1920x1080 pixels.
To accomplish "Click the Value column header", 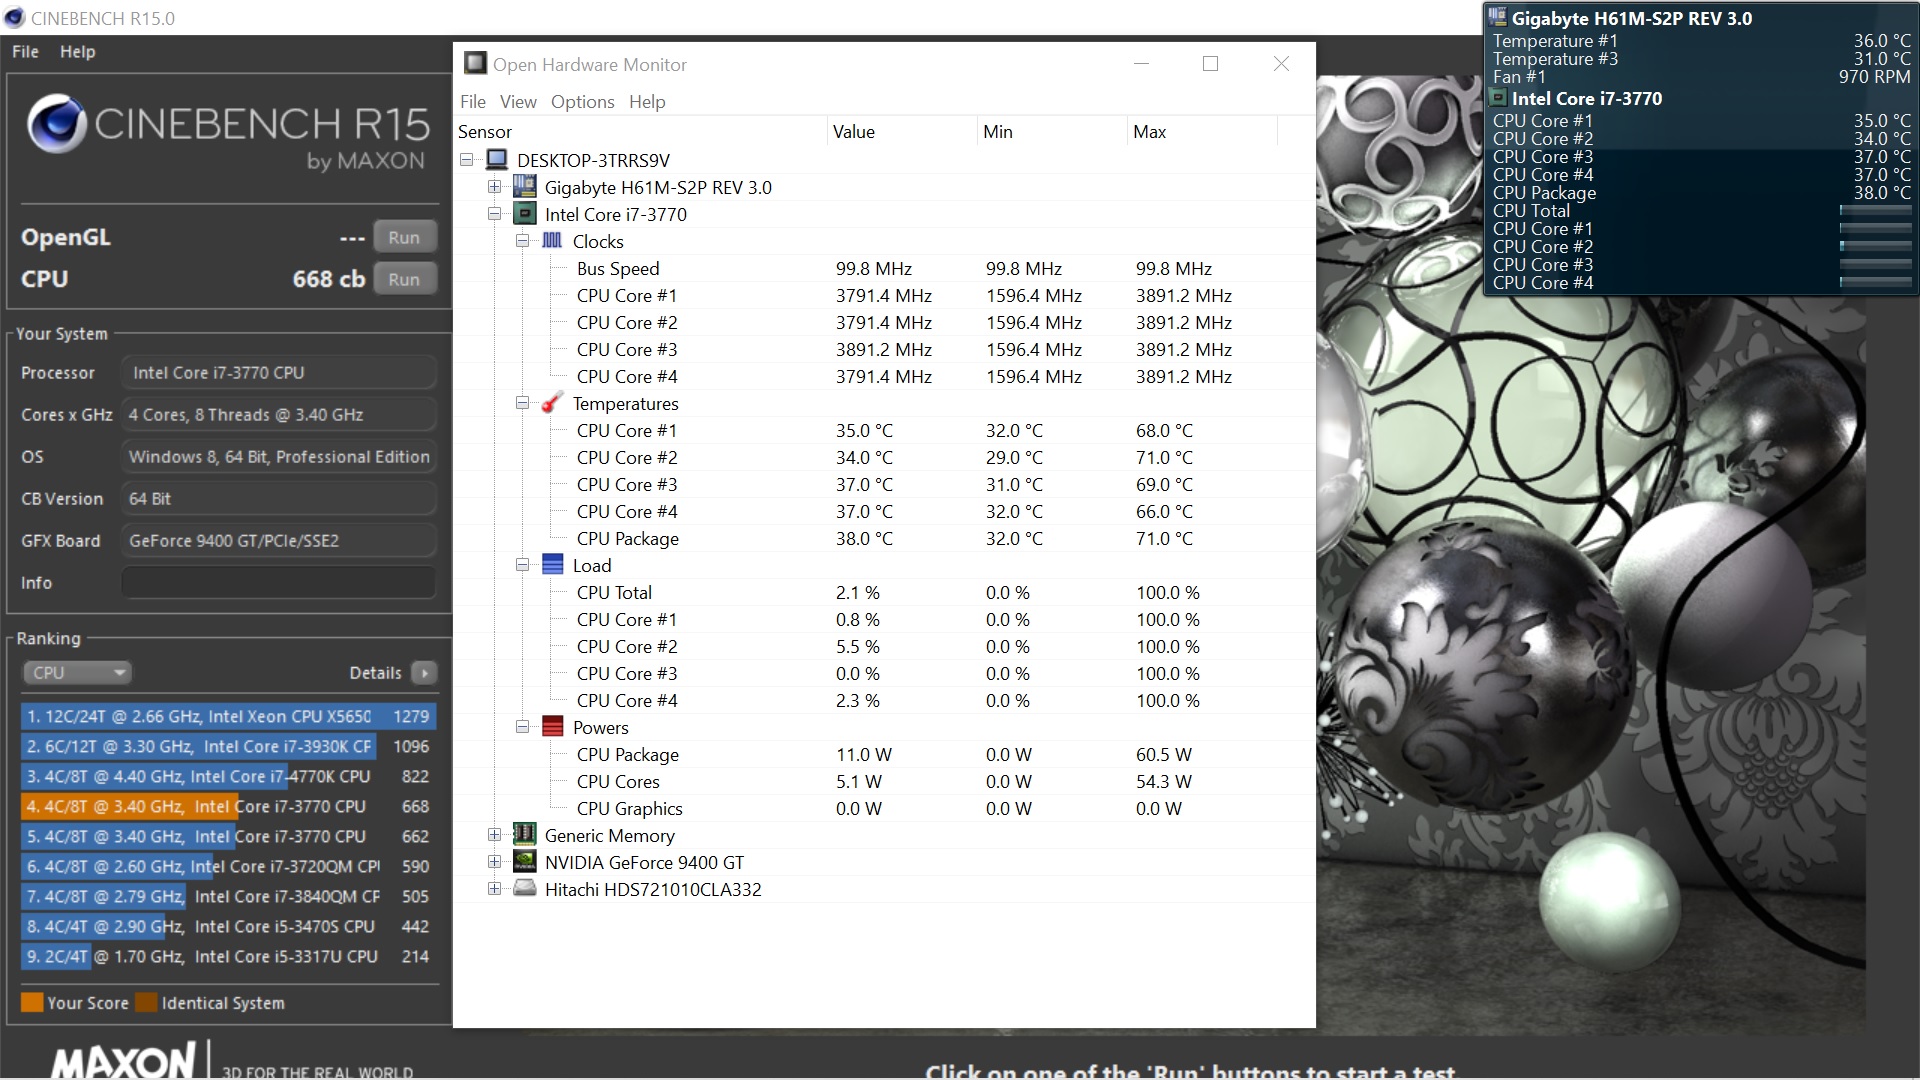I will pos(902,132).
